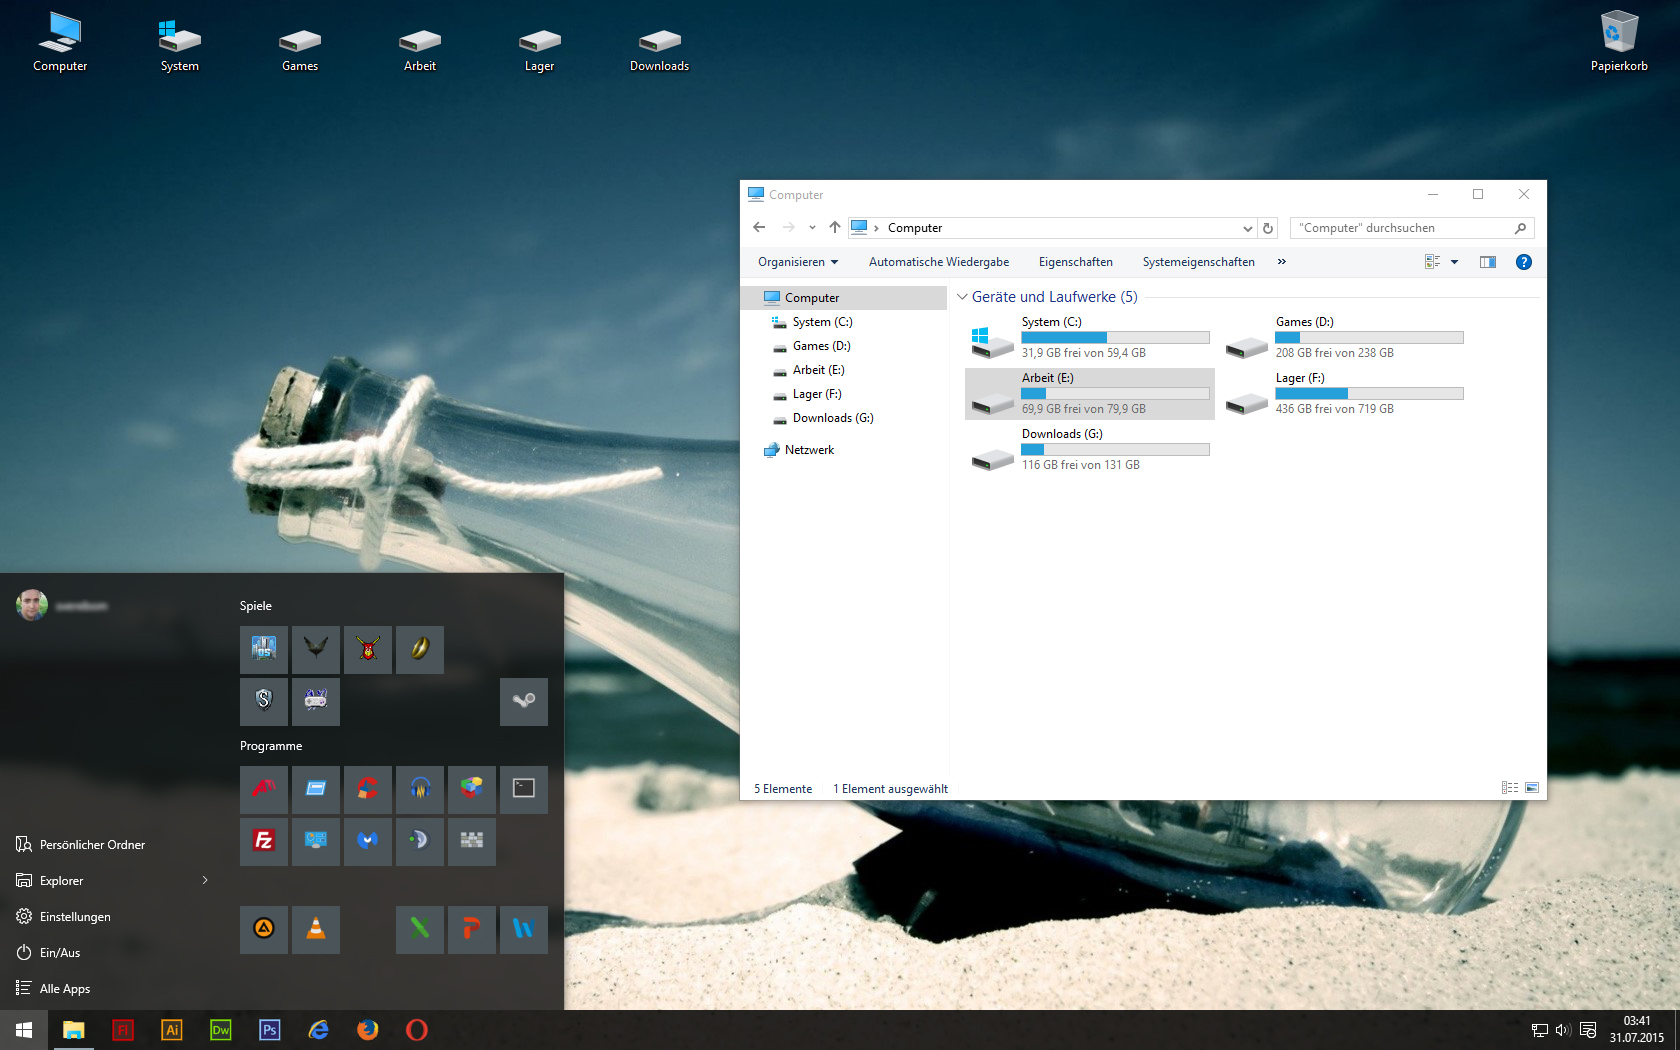
Task: Click the Explorer help question mark icon
Action: click(x=1524, y=262)
